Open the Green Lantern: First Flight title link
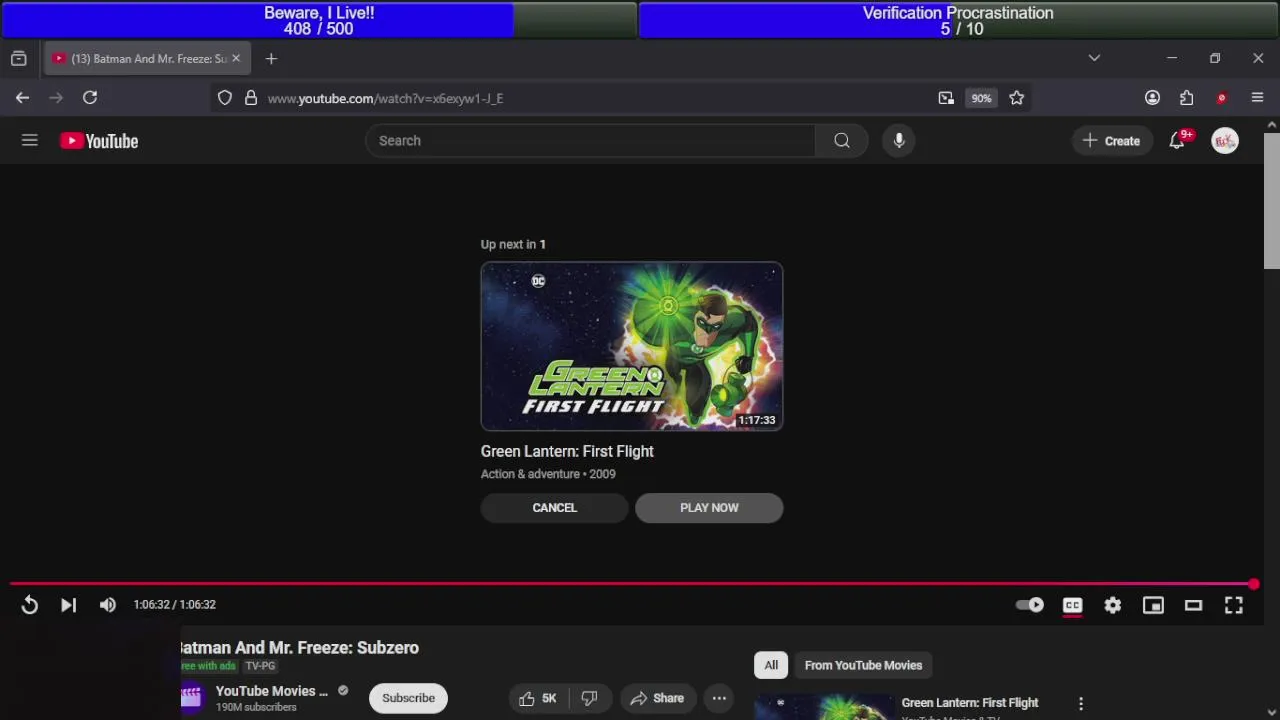The image size is (1280, 720). coord(567,452)
